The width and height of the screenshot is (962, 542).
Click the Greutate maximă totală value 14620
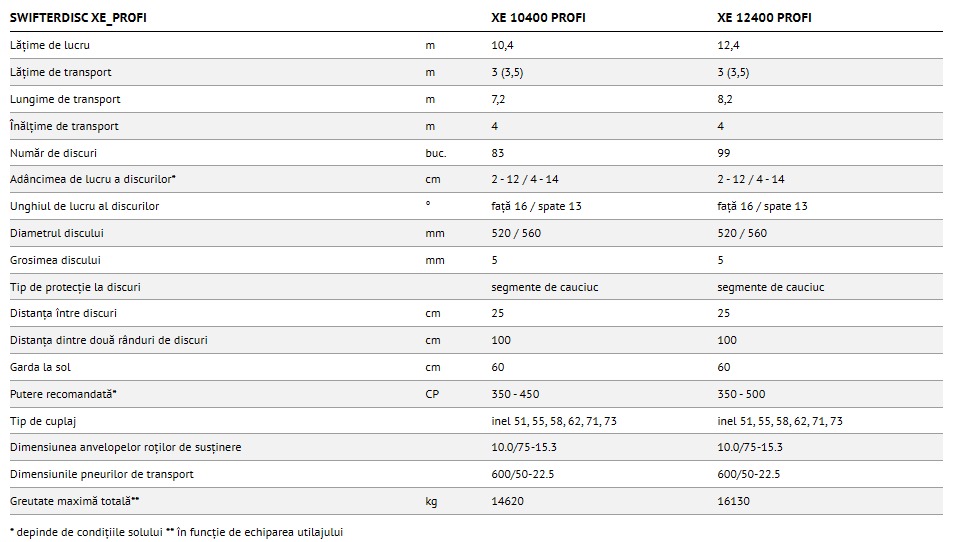tap(508, 501)
